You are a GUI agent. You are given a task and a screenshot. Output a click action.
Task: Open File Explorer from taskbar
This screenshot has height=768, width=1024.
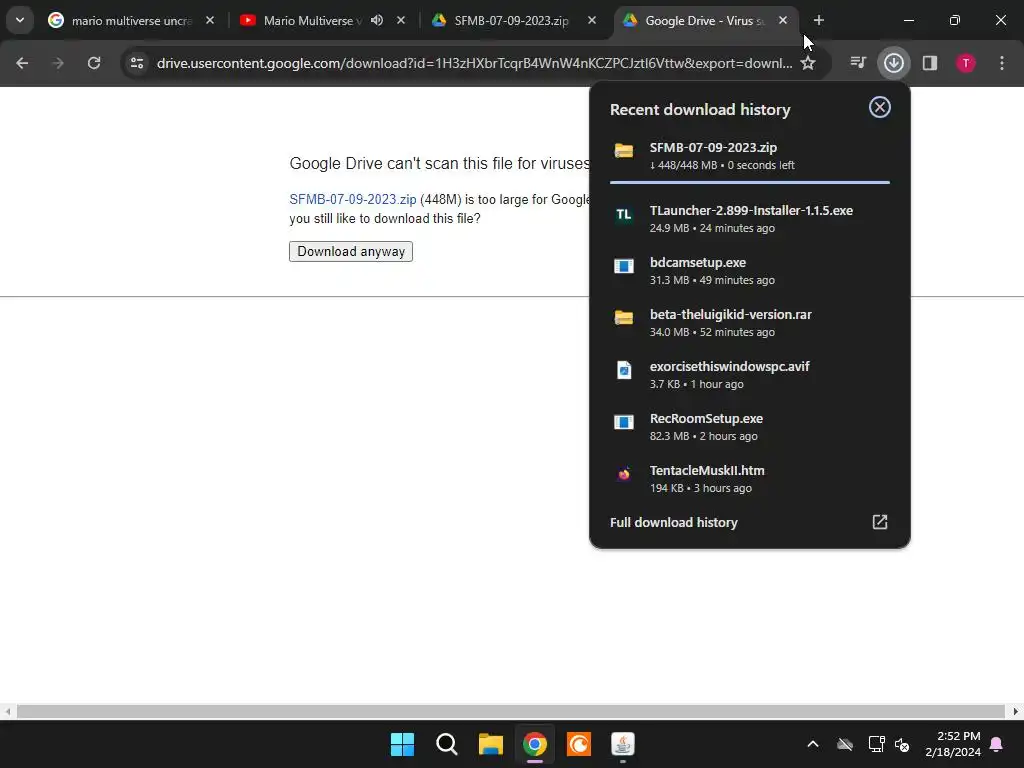pyautogui.click(x=490, y=744)
